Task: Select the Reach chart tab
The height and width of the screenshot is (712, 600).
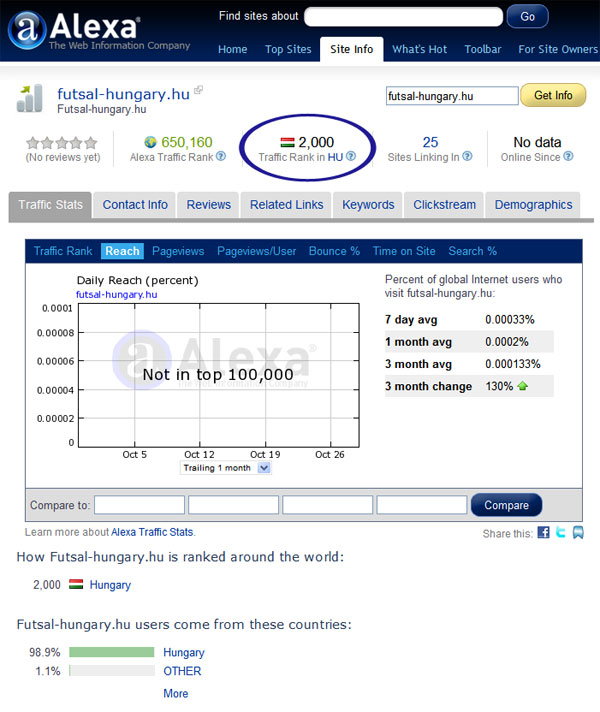Action: pyautogui.click(x=122, y=251)
